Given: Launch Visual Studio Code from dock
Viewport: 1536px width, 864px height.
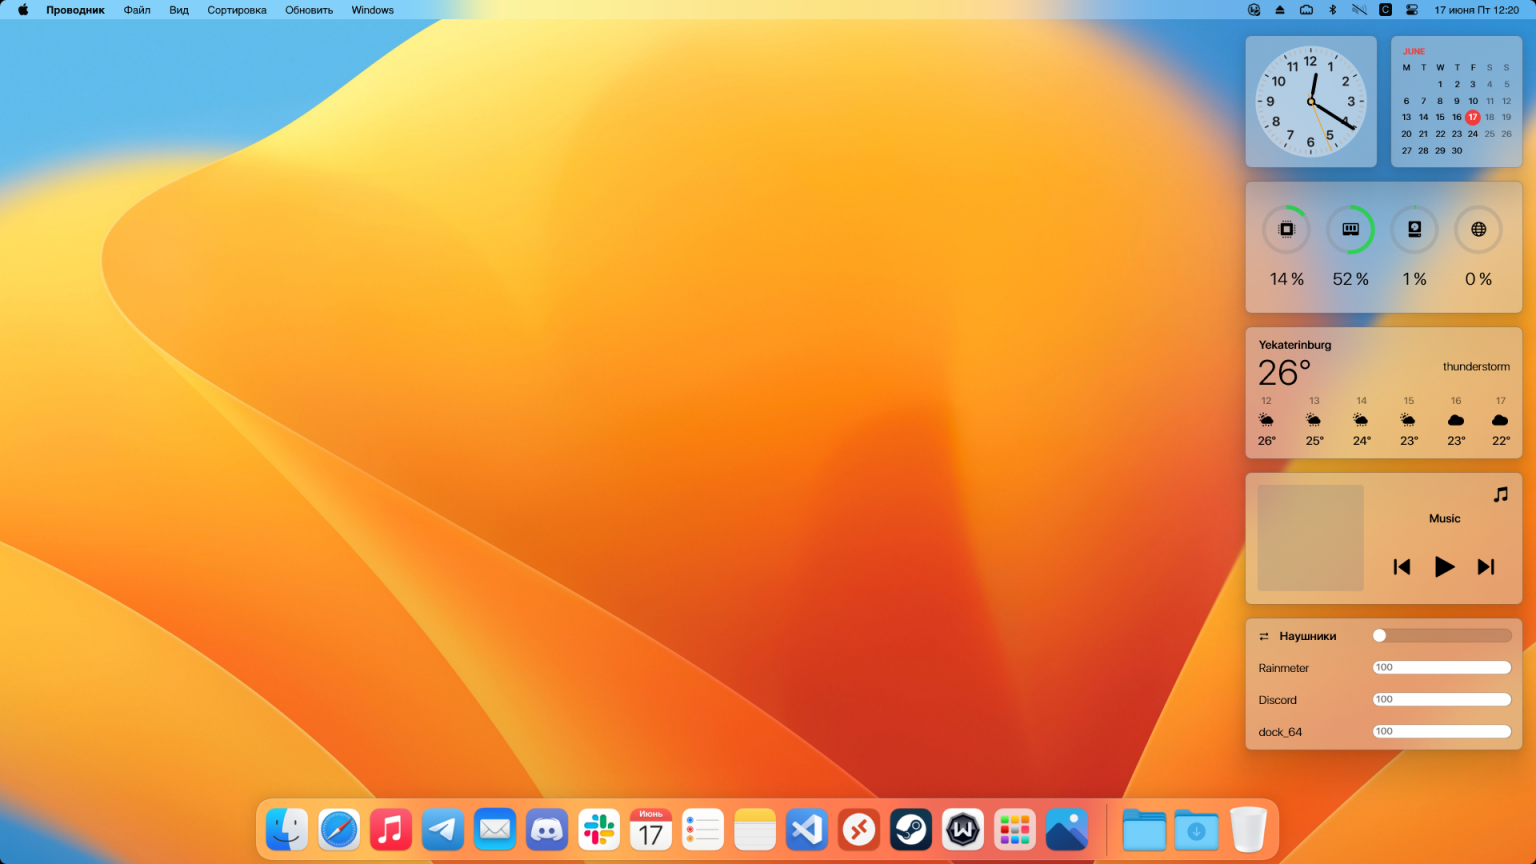Looking at the screenshot, I should [x=807, y=830].
